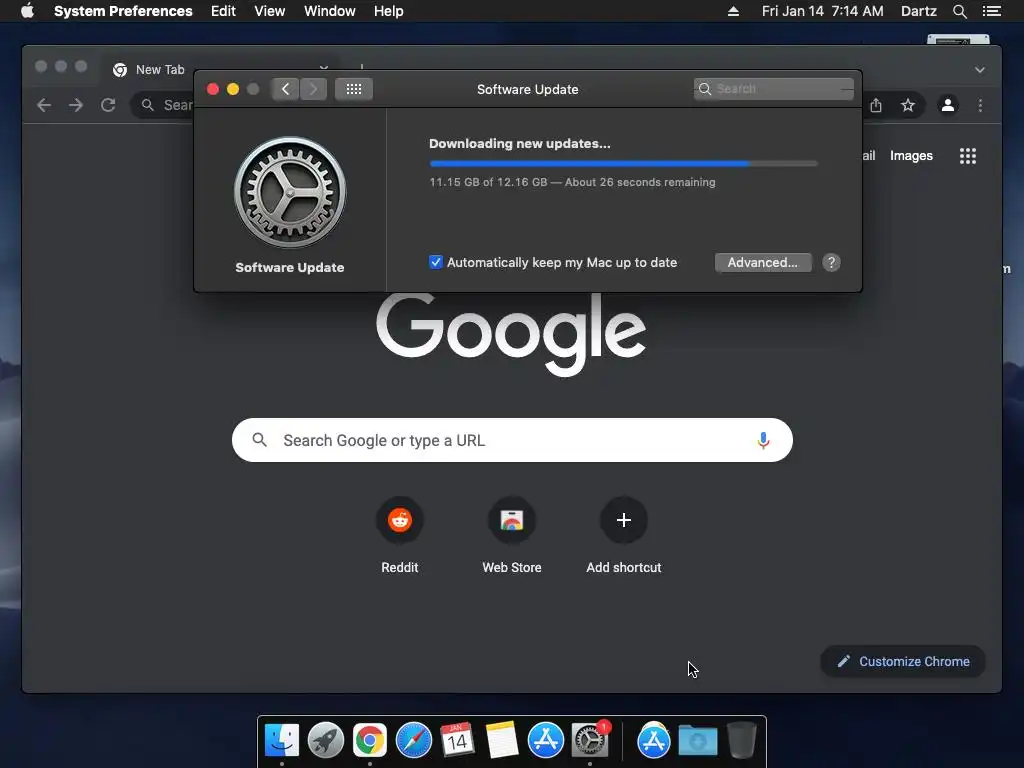Start voice search with microphone
Image resolution: width=1024 pixels, height=768 pixels.
[x=763, y=440]
